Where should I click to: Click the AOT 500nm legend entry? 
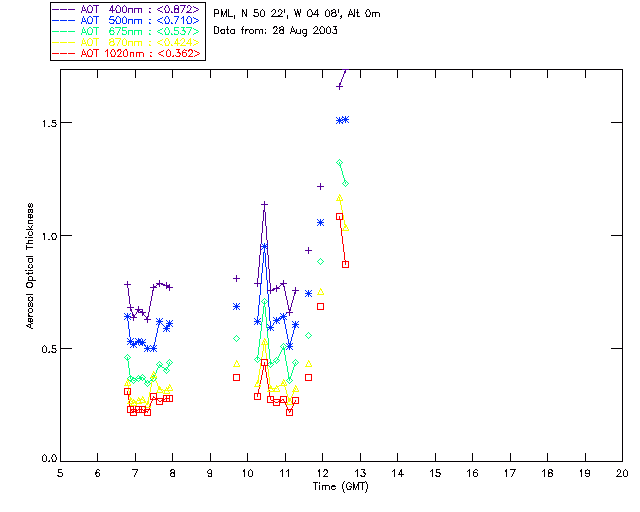(x=126, y=20)
